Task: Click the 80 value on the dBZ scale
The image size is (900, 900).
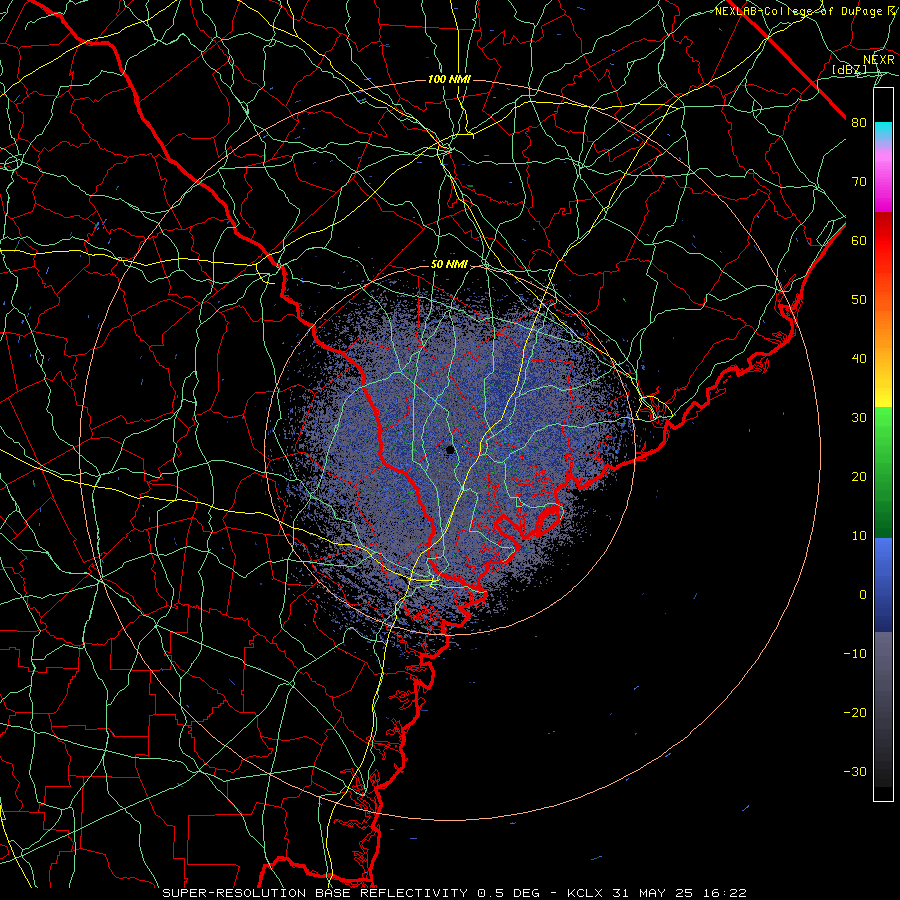Action: pos(859,123)
